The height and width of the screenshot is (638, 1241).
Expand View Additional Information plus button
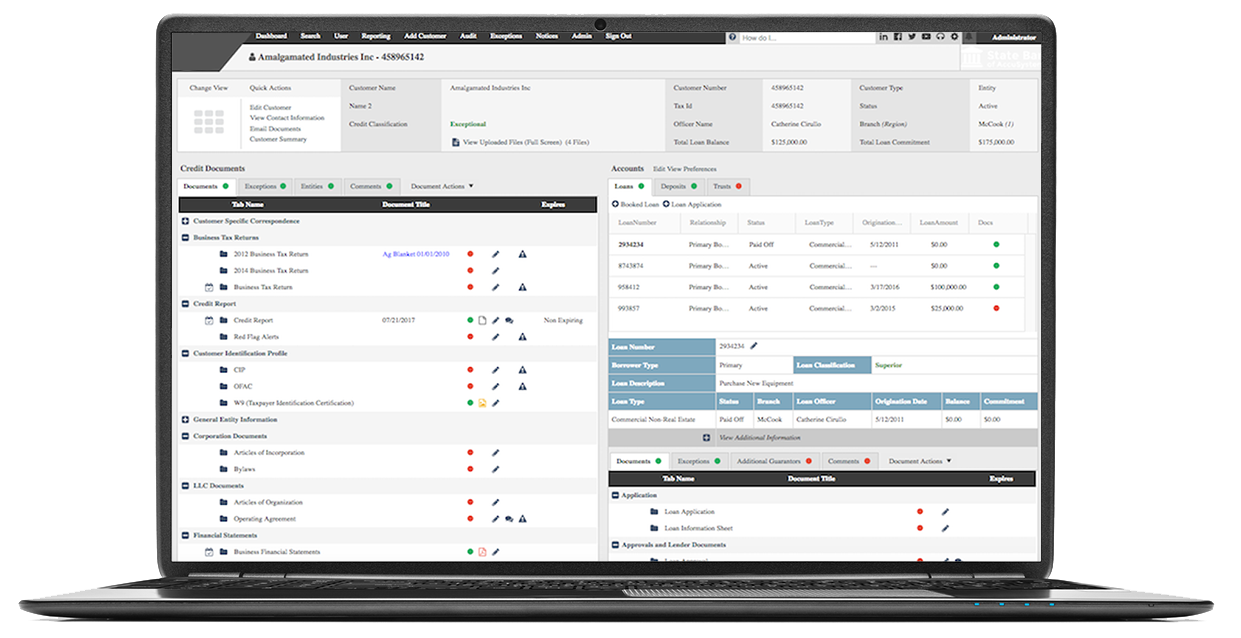pyautogui.click(x=706, y=438)
